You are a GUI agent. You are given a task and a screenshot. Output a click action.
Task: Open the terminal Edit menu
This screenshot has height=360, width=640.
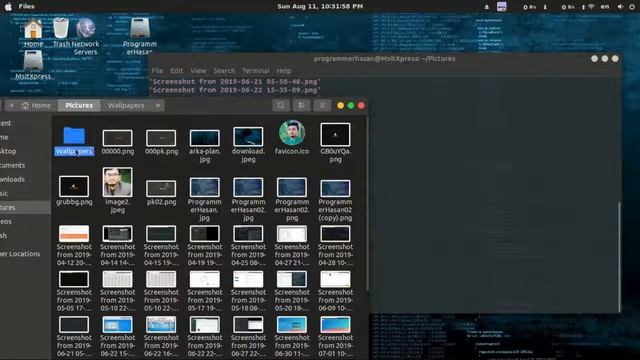(x=177, y=71)
